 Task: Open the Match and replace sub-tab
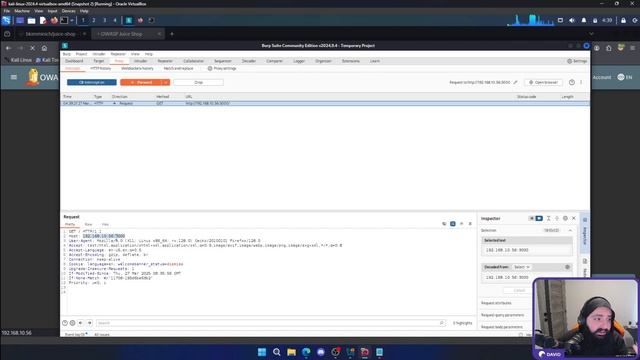(x=178, y=69)
